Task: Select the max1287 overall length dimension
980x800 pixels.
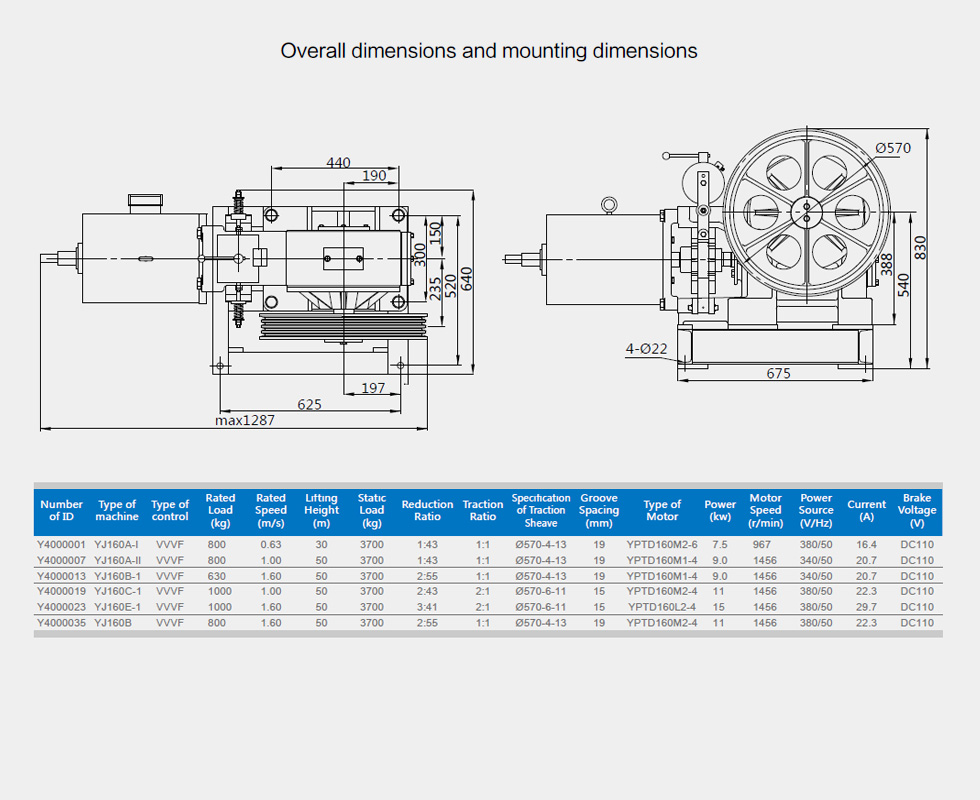Action: coord(244,421)
